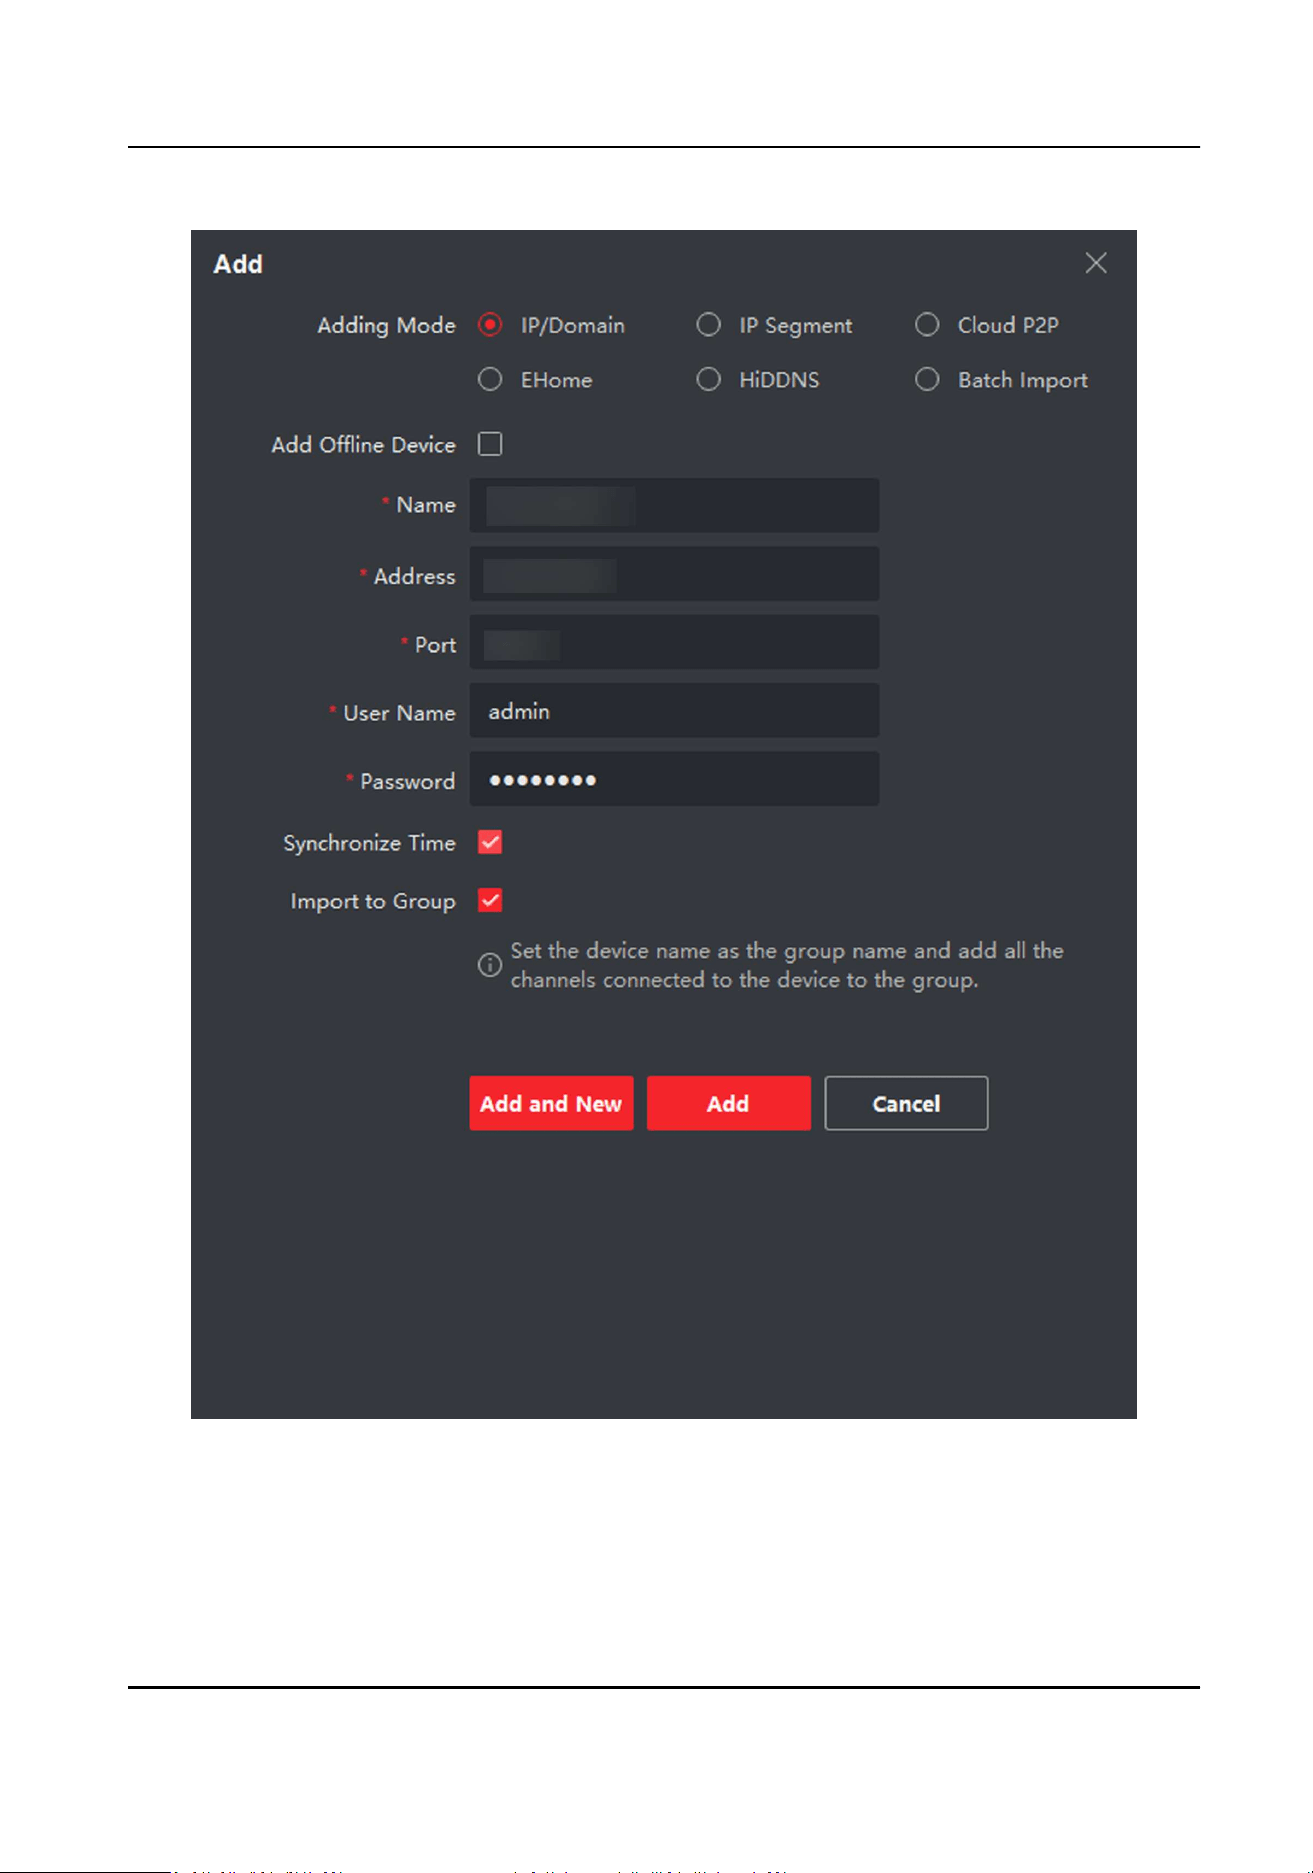Close the Add dialog with the X
Viewport: 1313px width, 1873px height.
1096,263
